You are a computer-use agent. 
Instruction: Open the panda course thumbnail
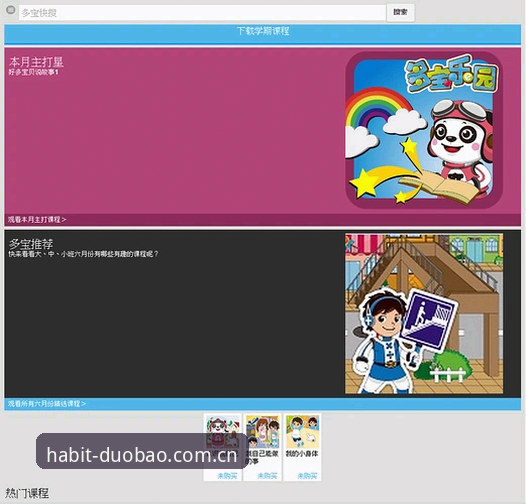(x=223, y=432)
